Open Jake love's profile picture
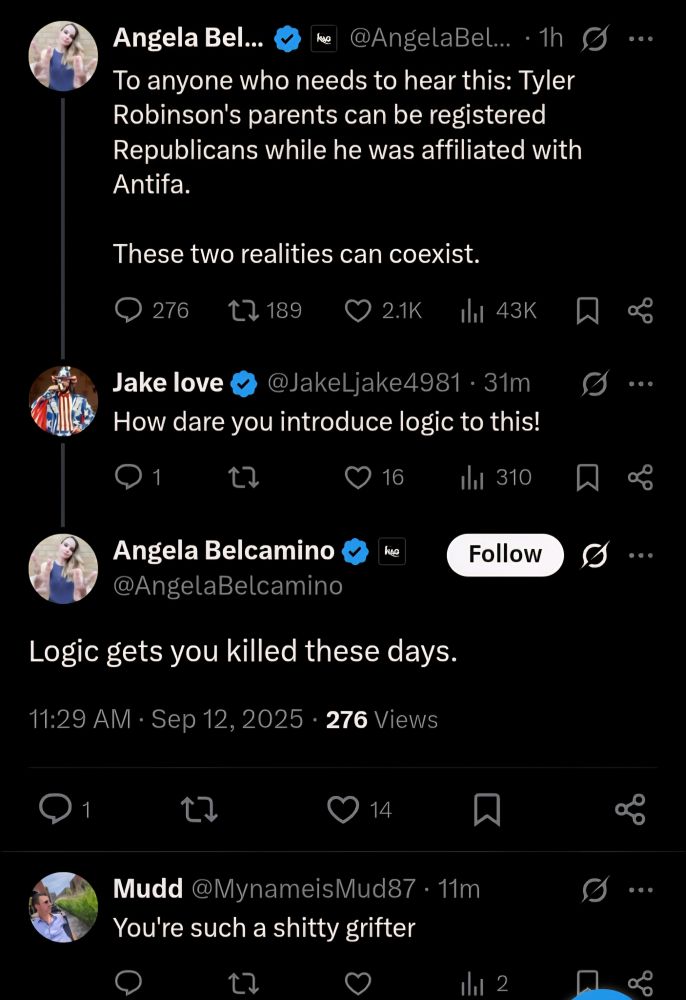Viewport: 686px width, 1000px height. pyautogui.click(x=64, y=401)
